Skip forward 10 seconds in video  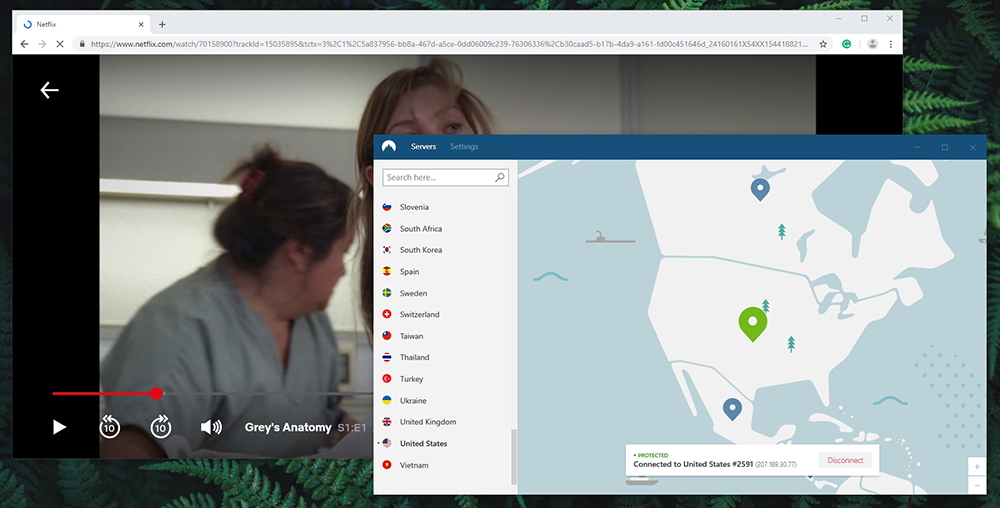click(161, 426)
